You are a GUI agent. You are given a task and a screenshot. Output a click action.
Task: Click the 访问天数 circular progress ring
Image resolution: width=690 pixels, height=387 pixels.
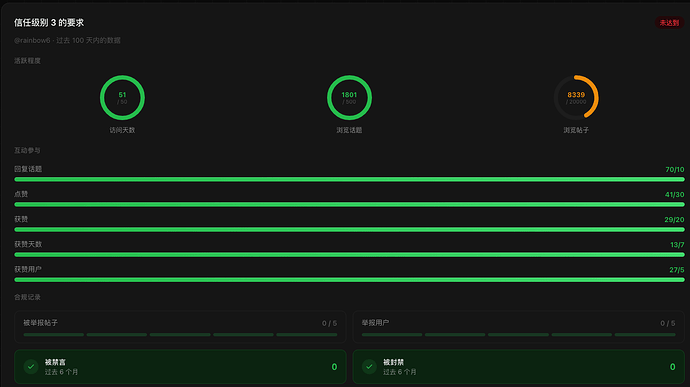pos(122,98)
